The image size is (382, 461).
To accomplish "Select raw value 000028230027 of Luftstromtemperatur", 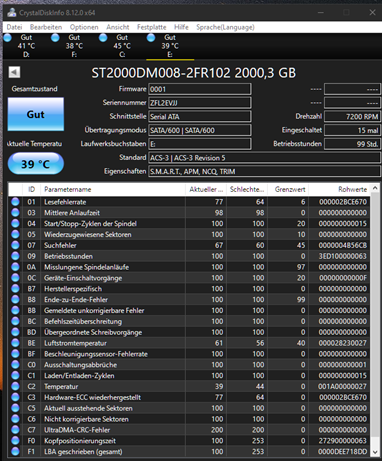I will pyautogui.click(x=343, y=343).
